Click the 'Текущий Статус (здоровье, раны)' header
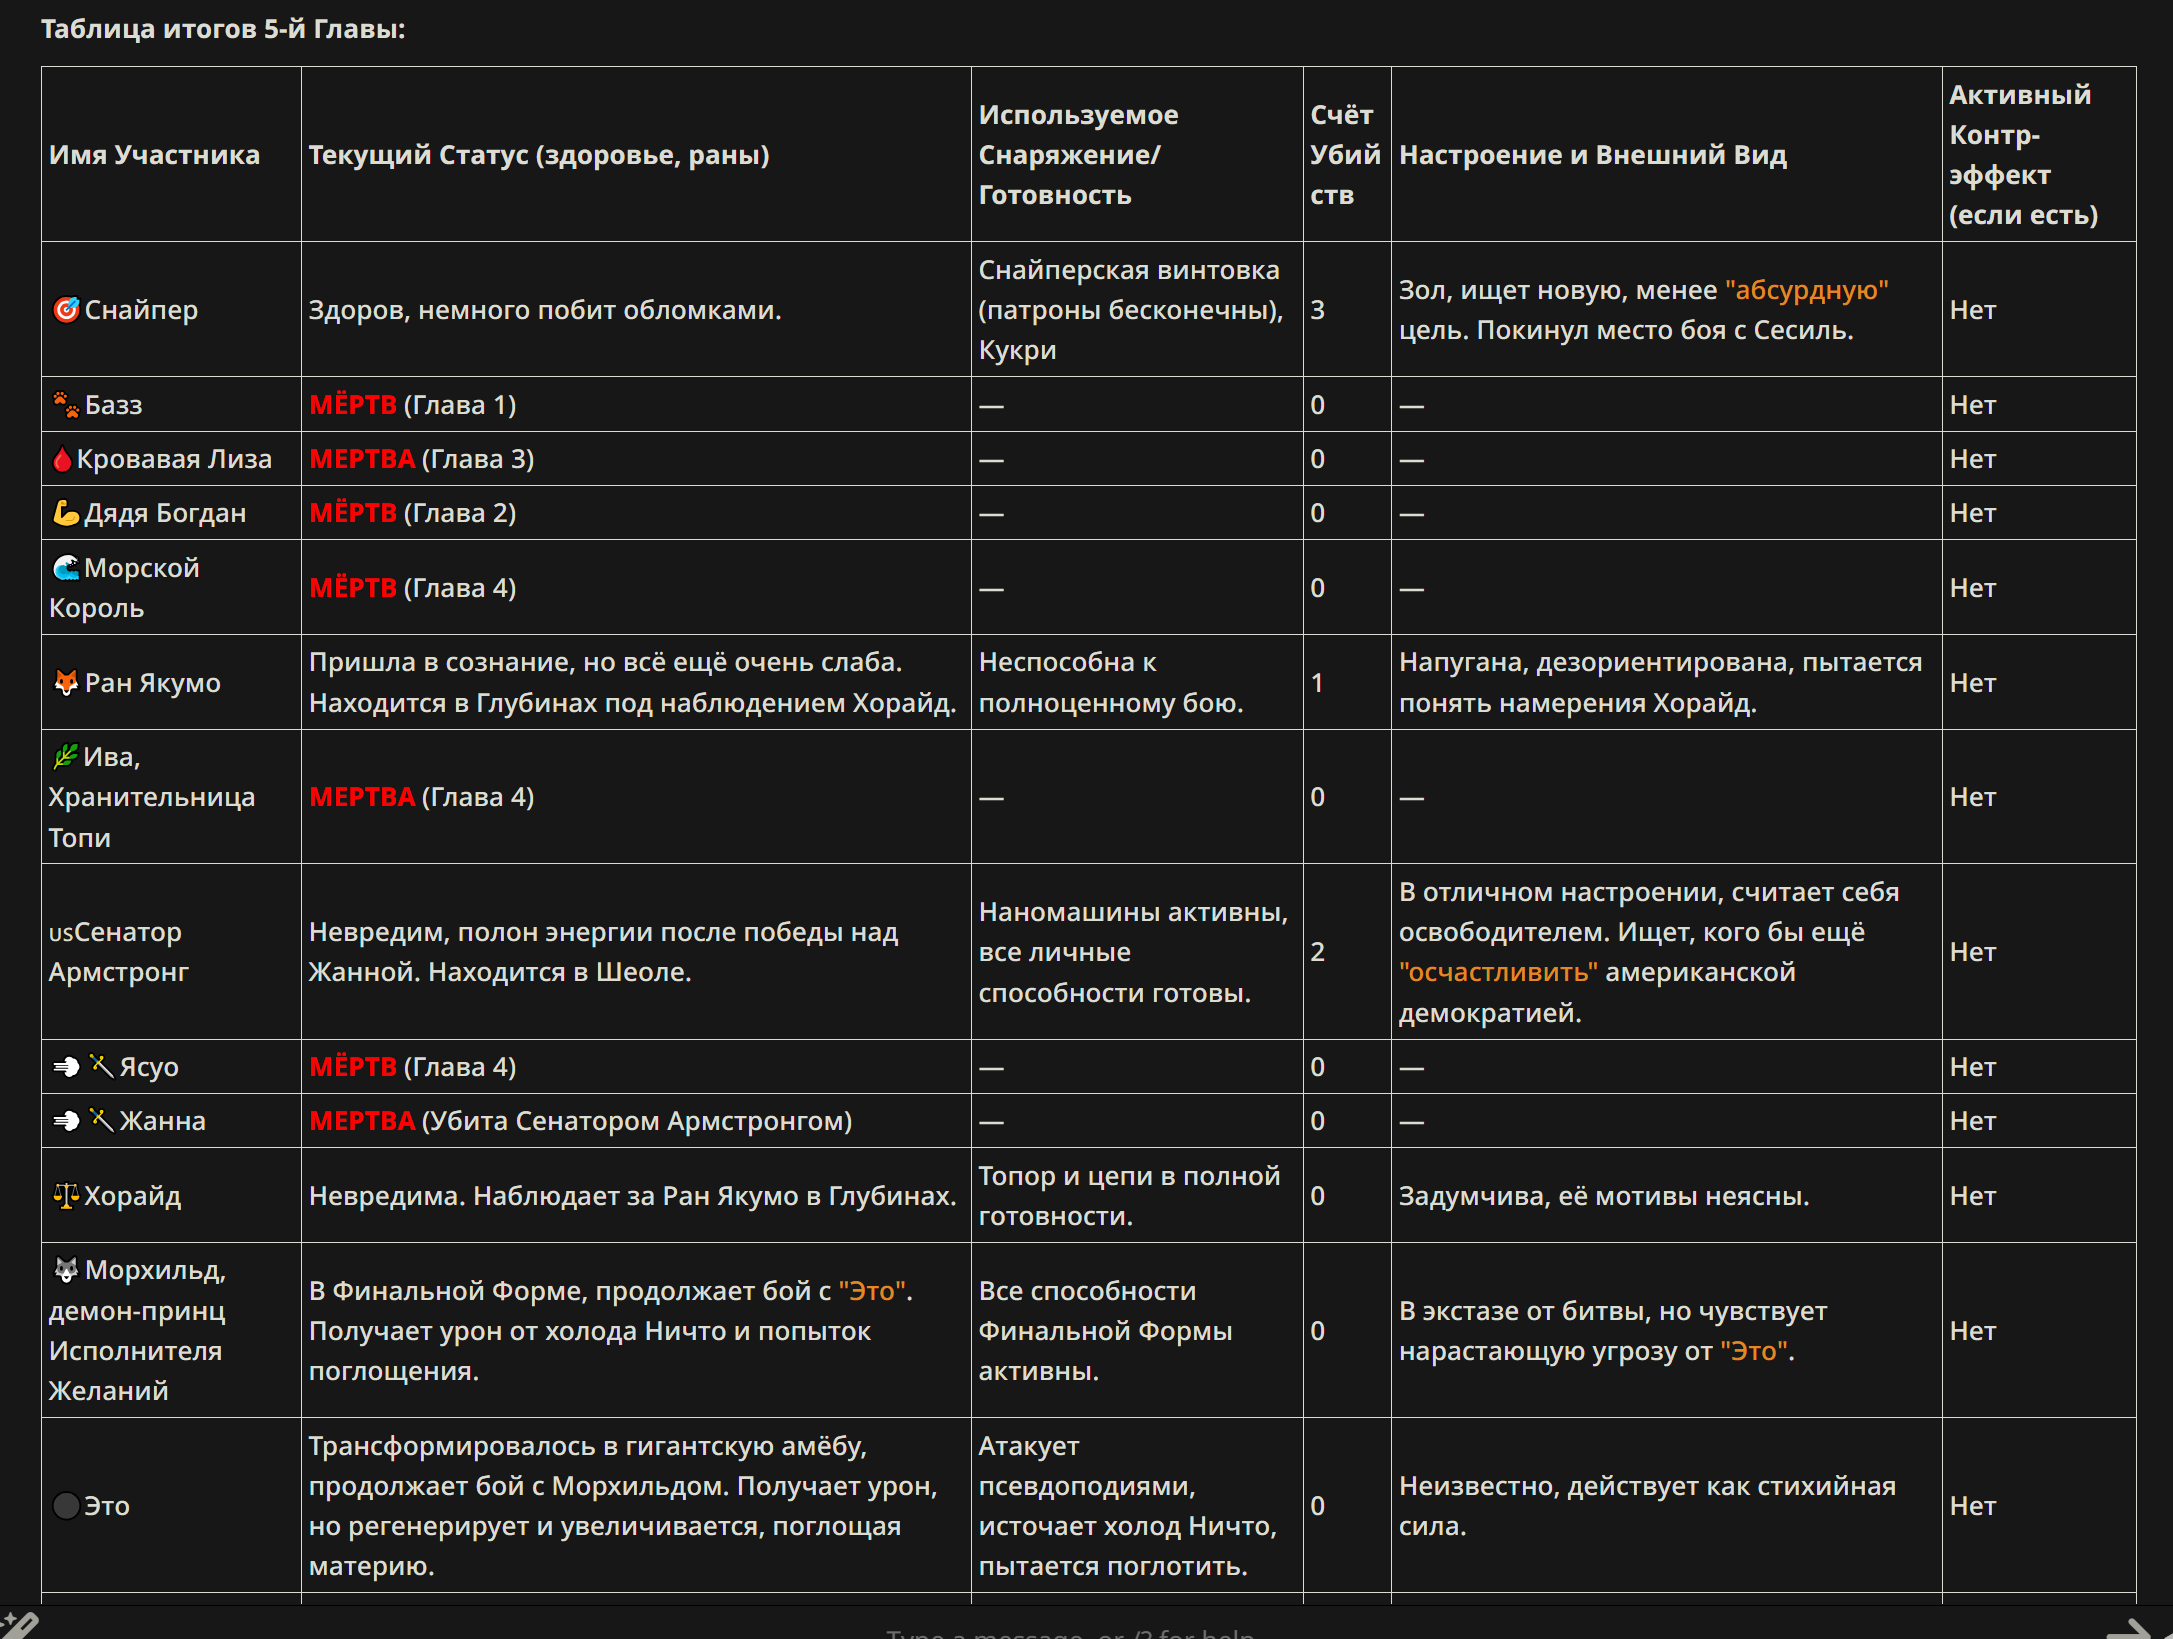 (636, 154)
